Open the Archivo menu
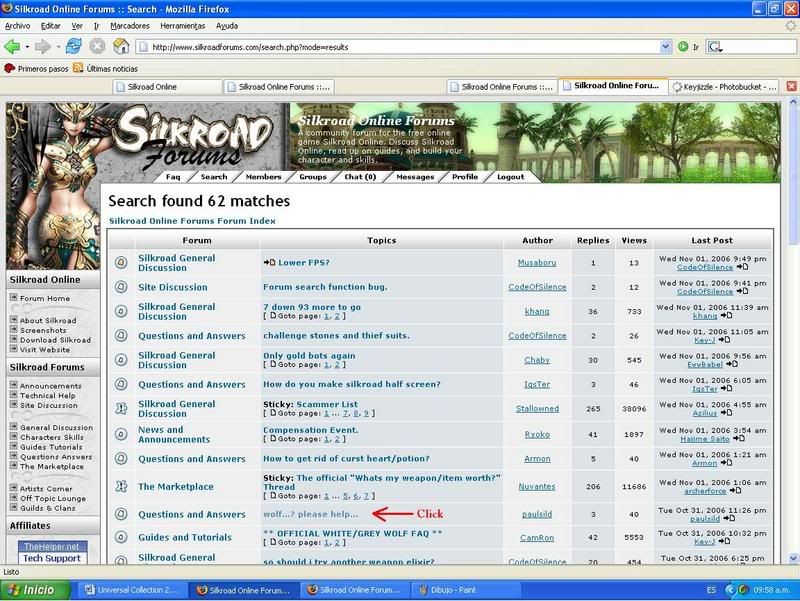 point(17,26)
